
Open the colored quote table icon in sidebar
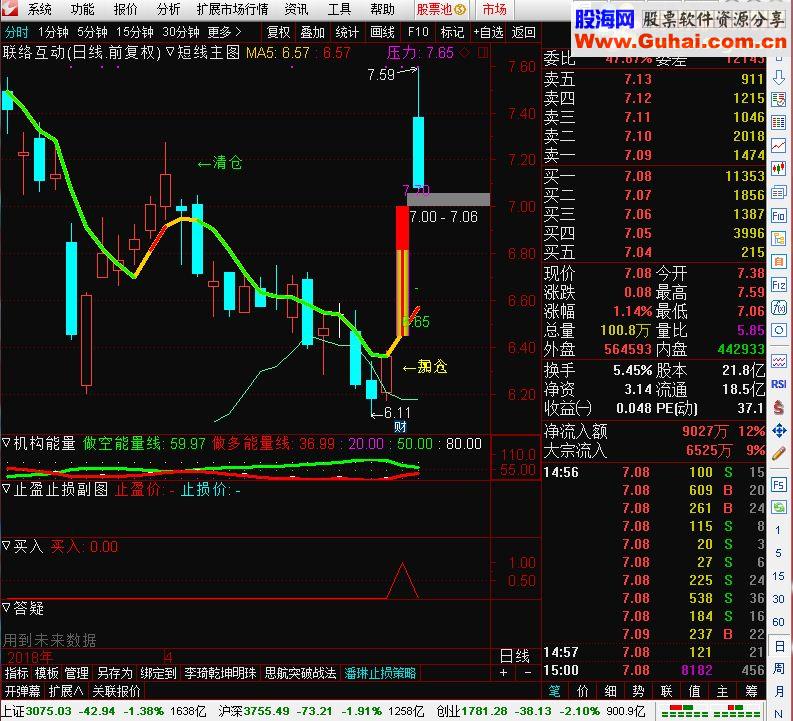point(779,122)
